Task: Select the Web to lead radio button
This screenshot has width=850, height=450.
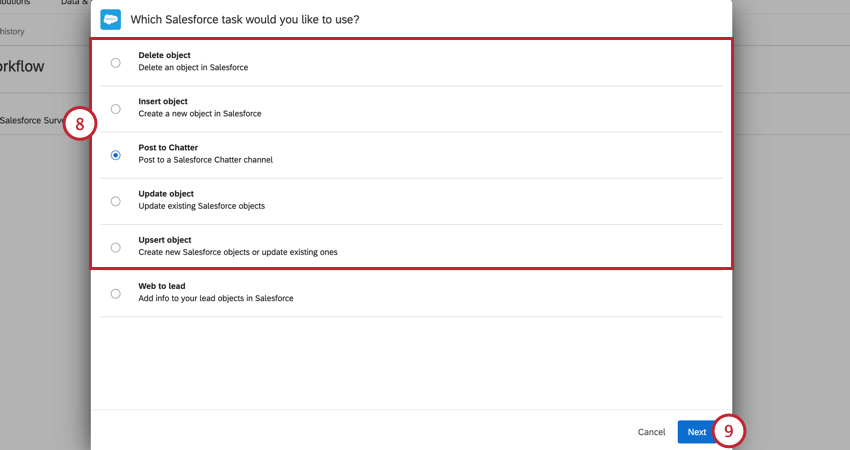Action: point(116,293)
